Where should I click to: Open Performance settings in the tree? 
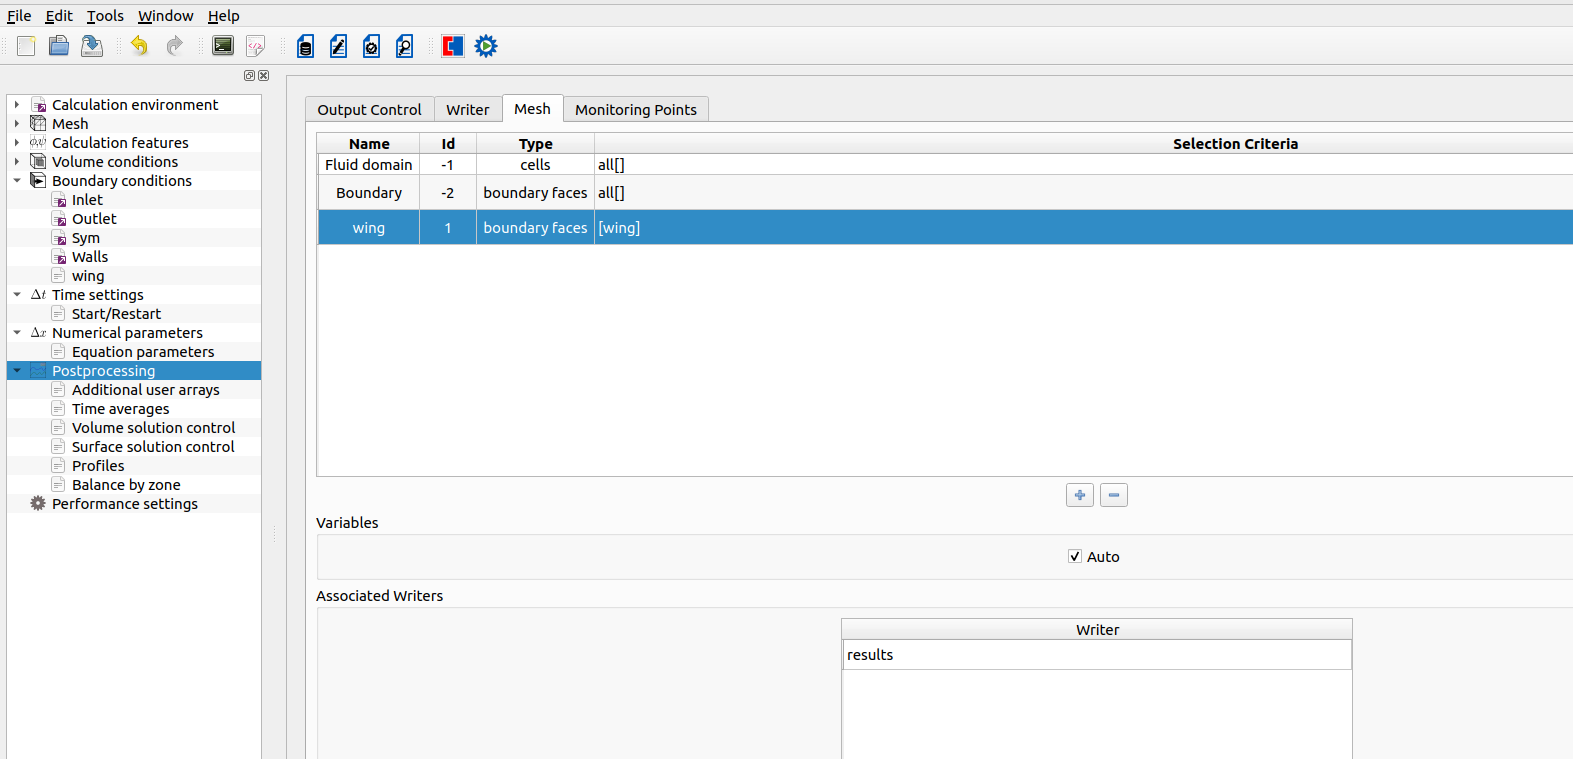click(x=125, y=504)
